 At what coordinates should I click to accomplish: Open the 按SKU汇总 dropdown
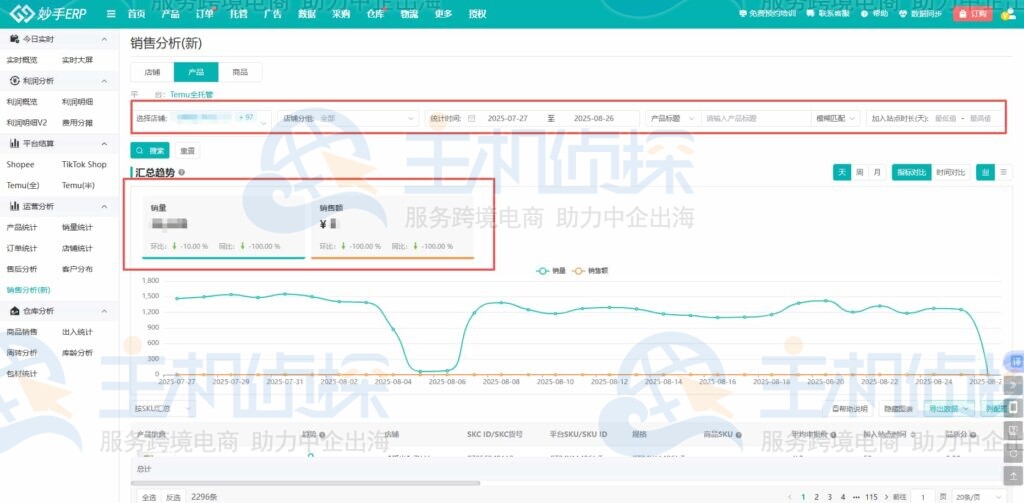[163, 409]
